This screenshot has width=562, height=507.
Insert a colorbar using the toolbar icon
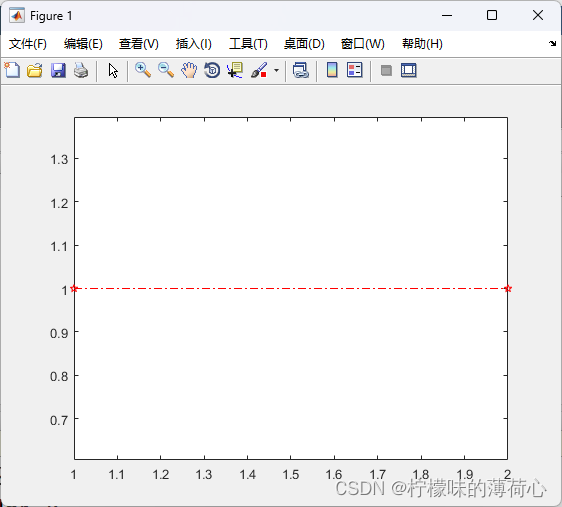[332, 70]
